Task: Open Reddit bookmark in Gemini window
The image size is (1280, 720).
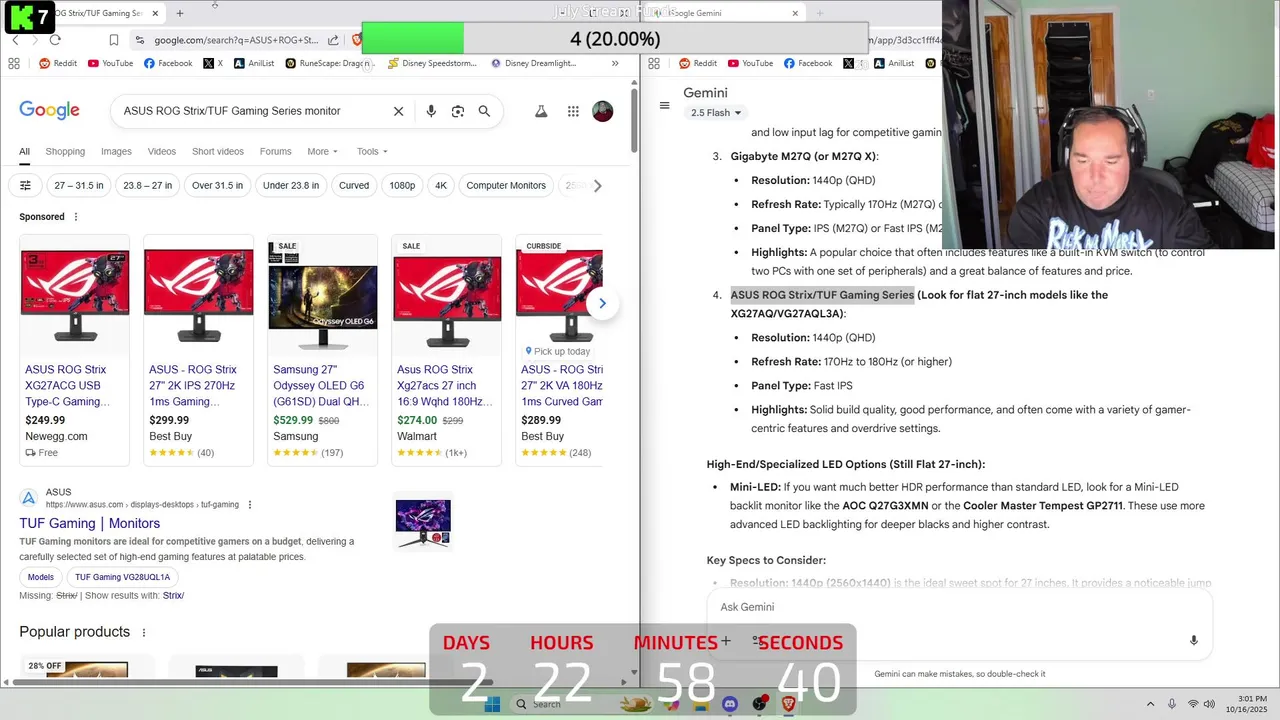Action: click(697, 63)
